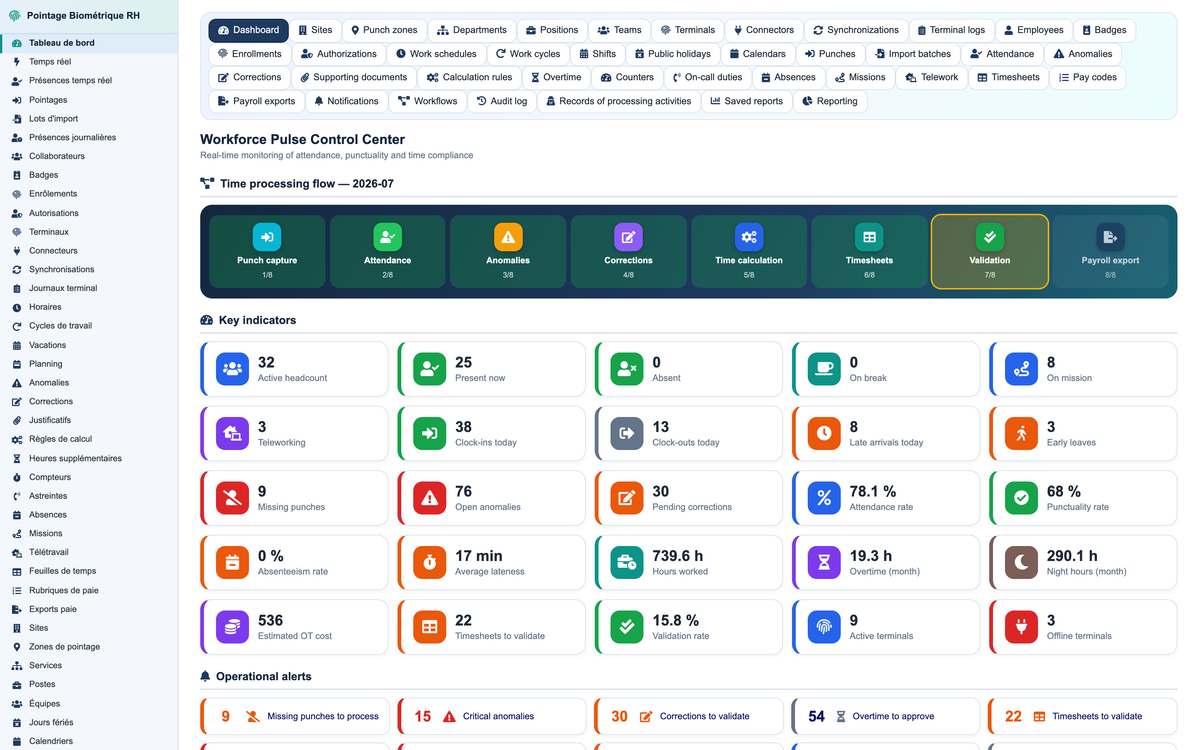This screenshot has width=1200, height=750.
Task: Click the Present now icon
Action: (x=430, y=369)
